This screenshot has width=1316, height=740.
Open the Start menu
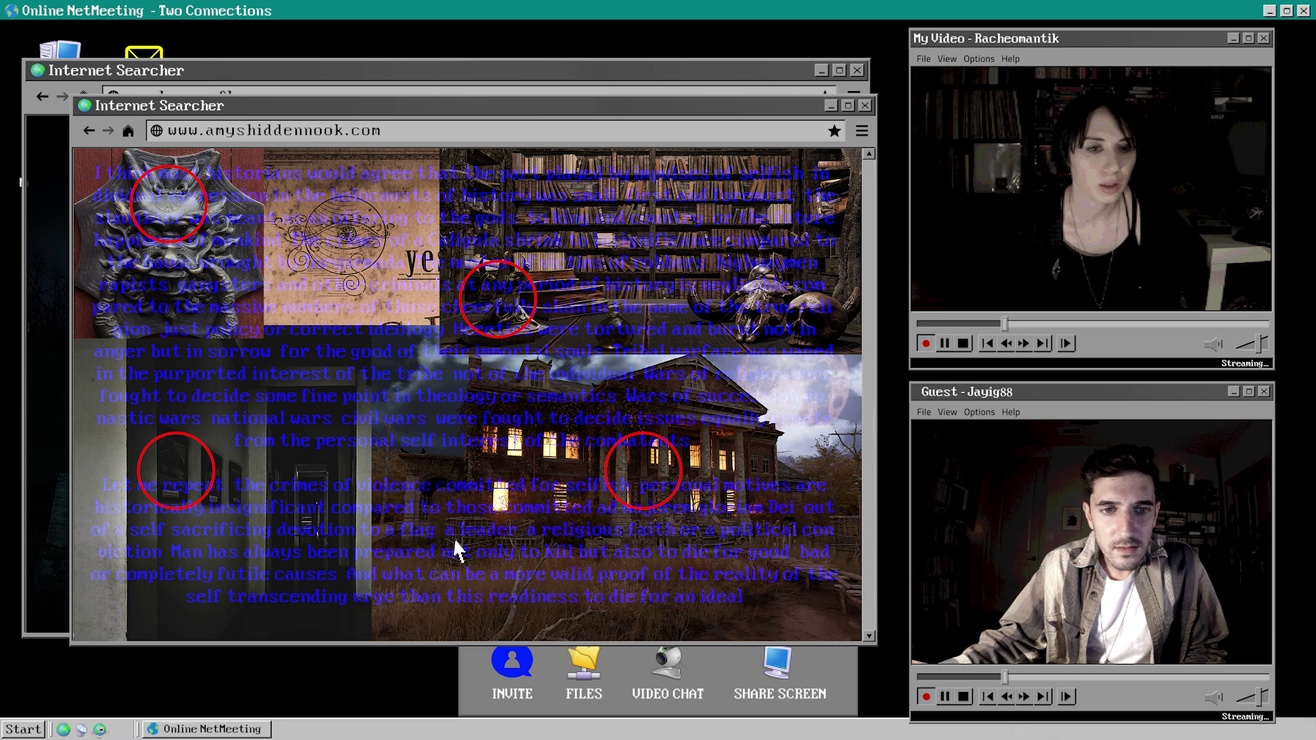click(23, 730)
